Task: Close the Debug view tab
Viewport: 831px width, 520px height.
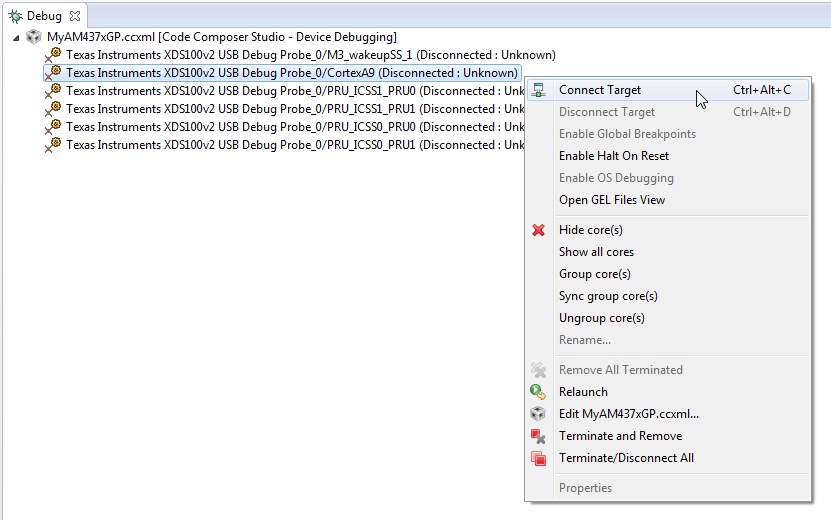Action: (75, 16)
